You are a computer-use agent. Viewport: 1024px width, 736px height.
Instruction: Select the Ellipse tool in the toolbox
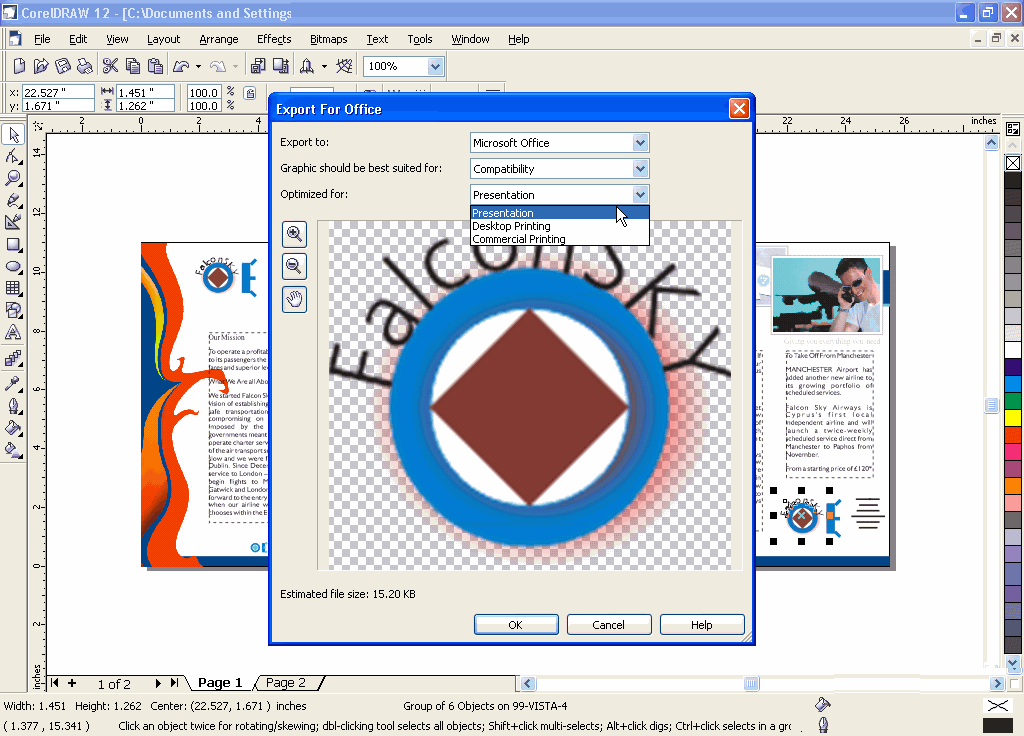13,266
